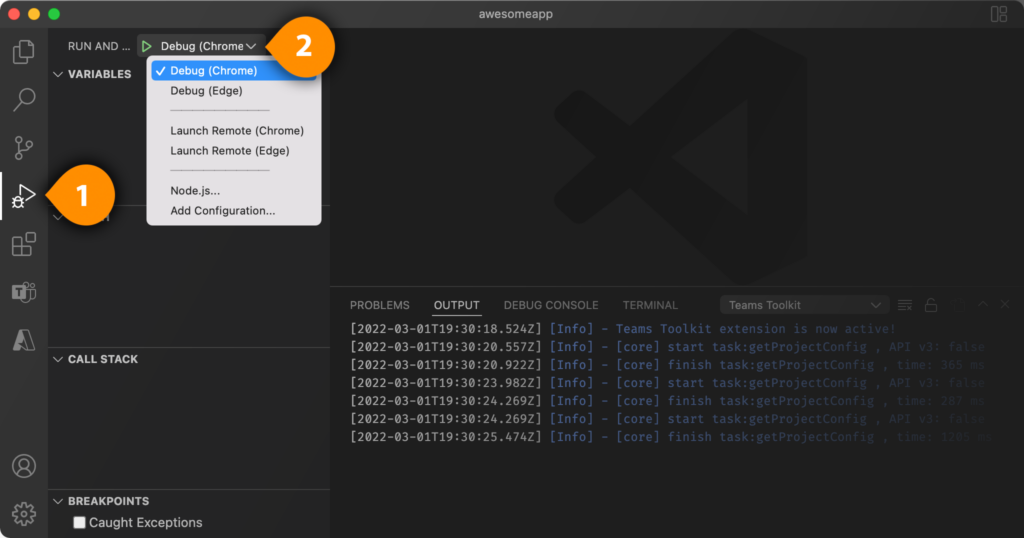Click Add Configuration... in the dropdown
This screenshot has height=538, width=1024.
coord(222,211)
